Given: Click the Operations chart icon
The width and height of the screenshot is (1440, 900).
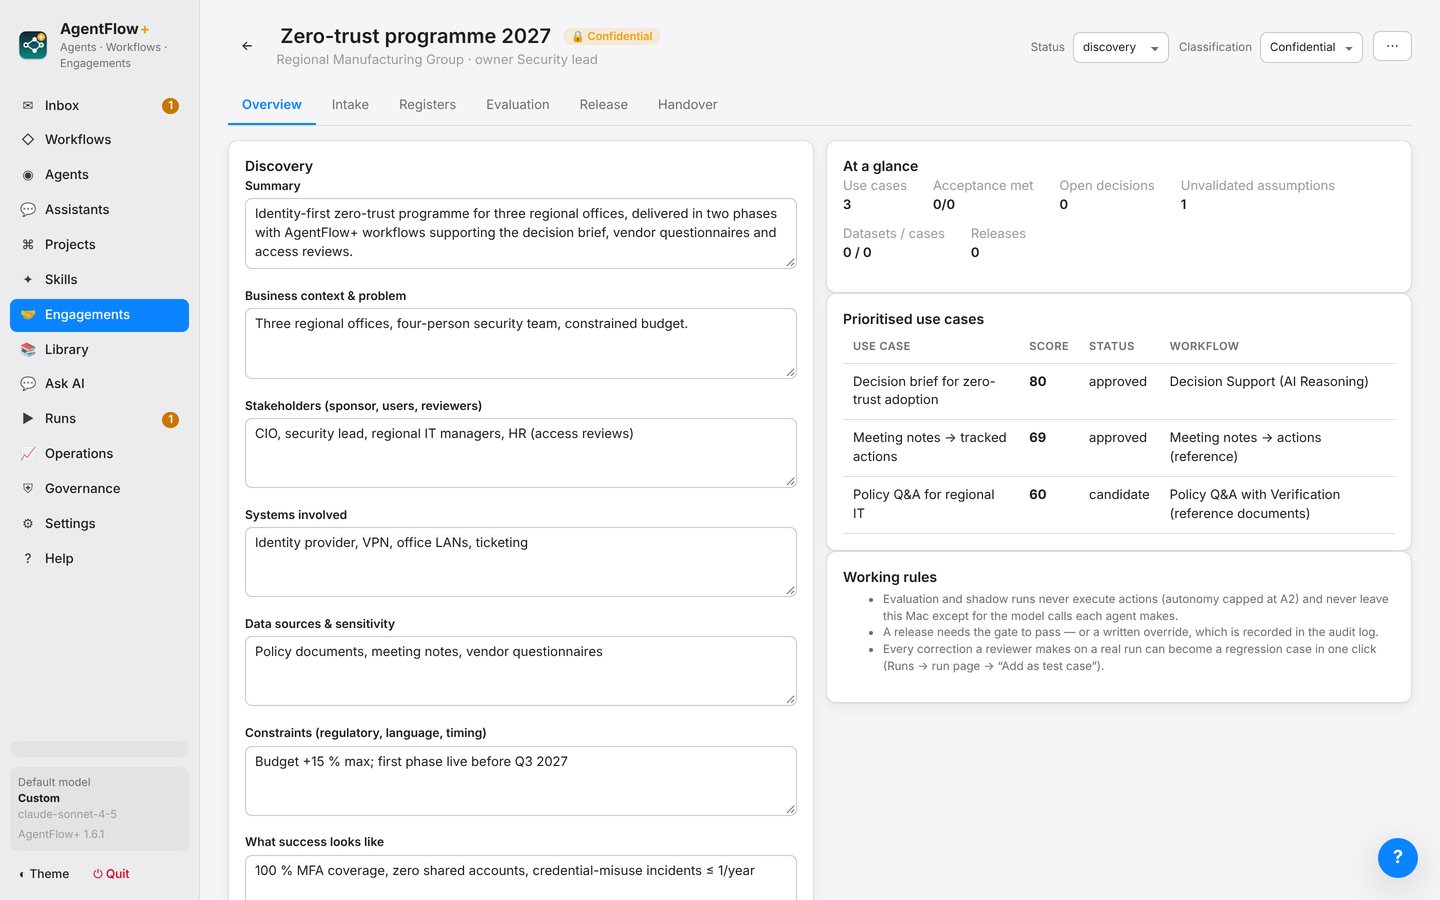Looking at the screenshot, I should (28, 453).
